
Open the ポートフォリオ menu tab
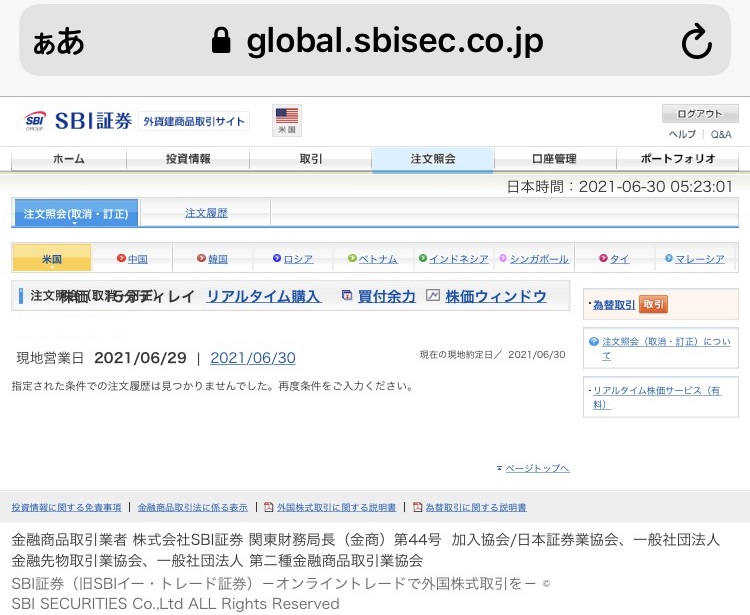tap(678, 159)
